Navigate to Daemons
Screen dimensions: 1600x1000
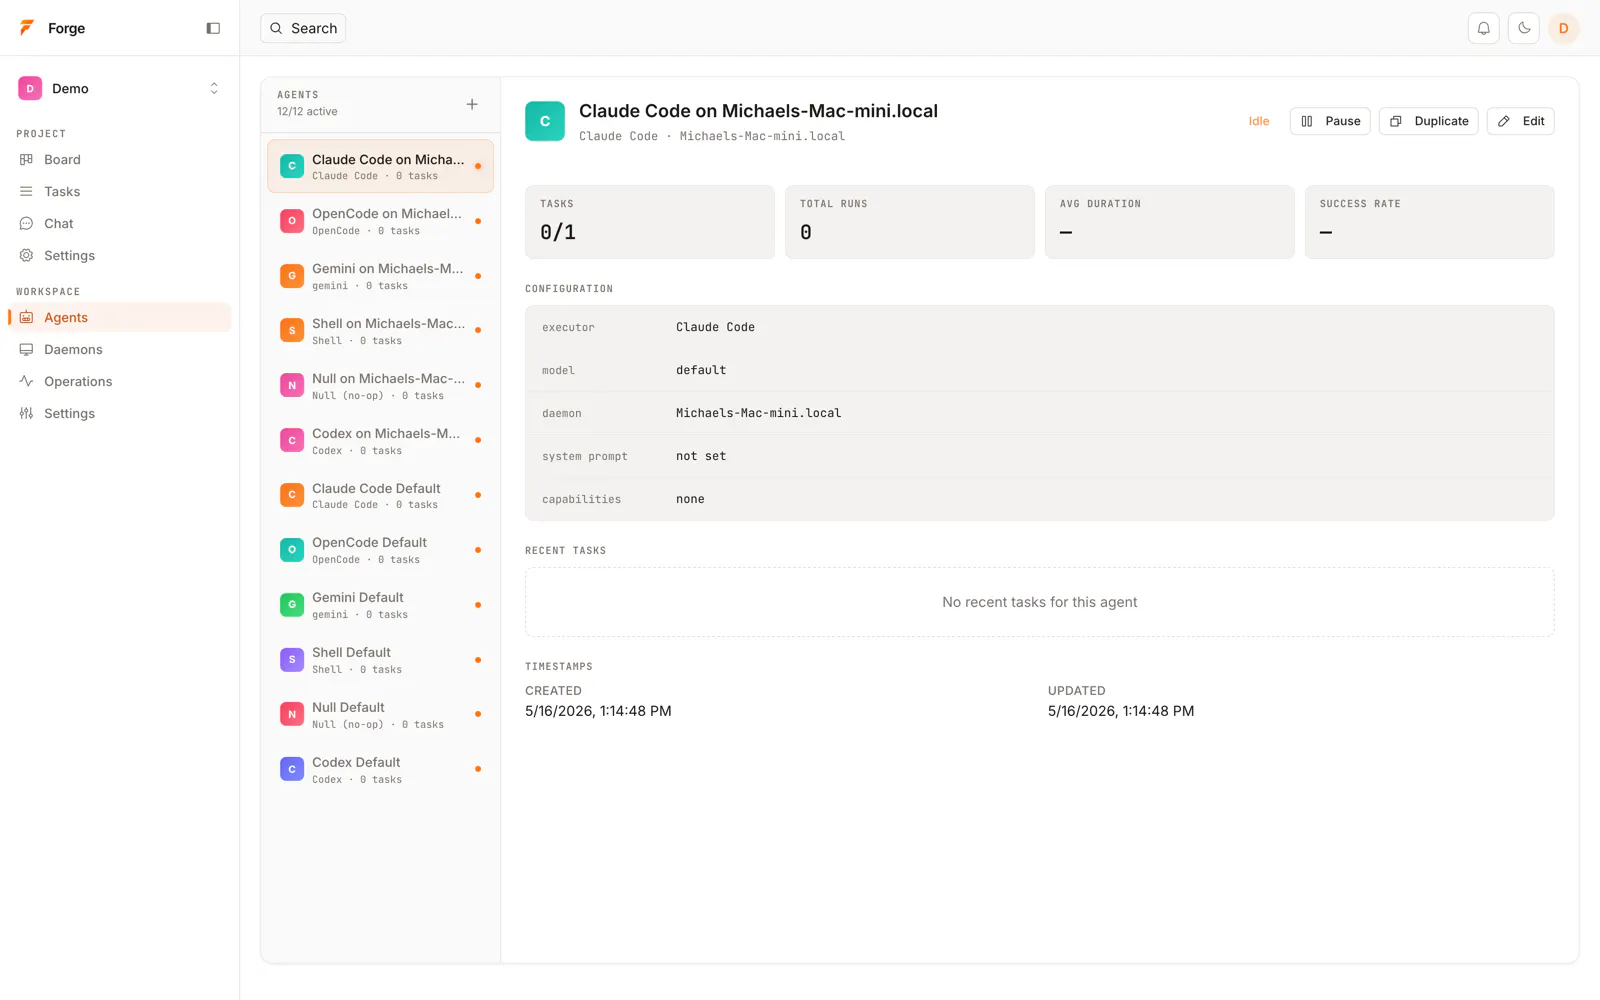click(120, 349)
